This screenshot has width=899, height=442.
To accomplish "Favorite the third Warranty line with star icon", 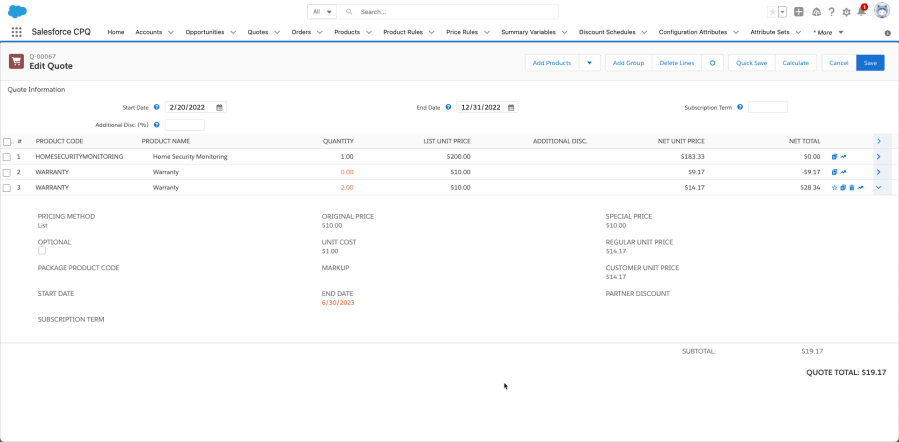I will tap(835, 187).
